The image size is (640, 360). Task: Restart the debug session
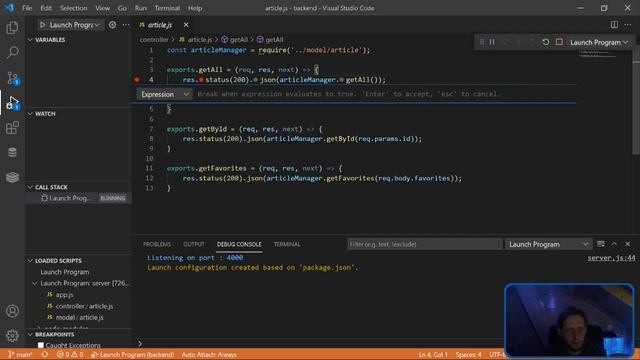click(x=545, y=42)
